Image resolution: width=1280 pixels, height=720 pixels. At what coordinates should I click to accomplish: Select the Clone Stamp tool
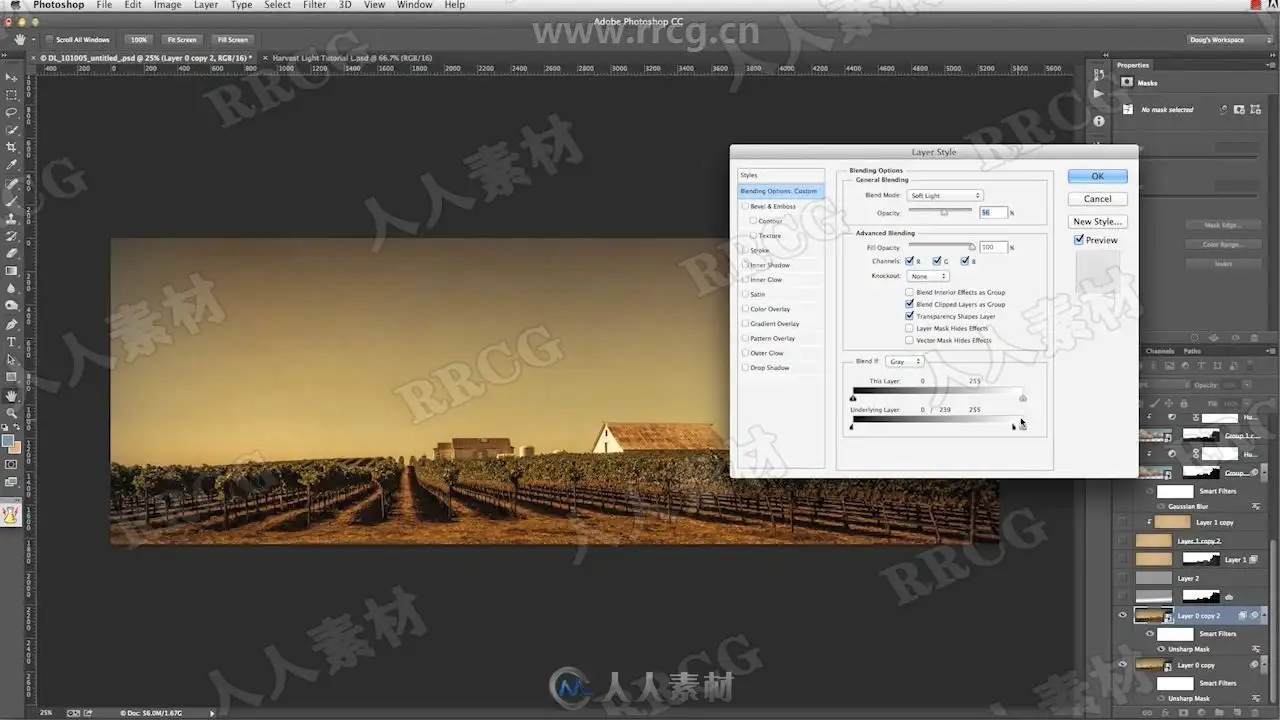click(12, 218)
